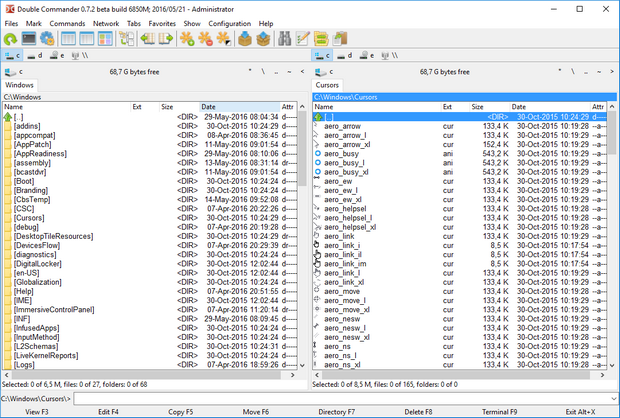Click the Directory F7 button

point(336,412)
